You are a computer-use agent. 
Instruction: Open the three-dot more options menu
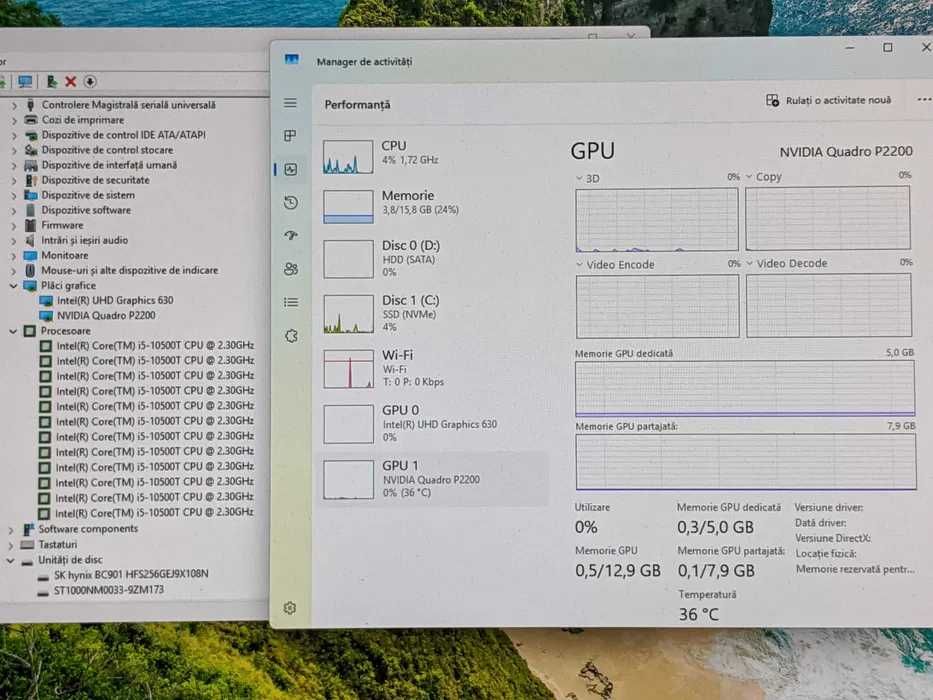(x=924, y=99)
